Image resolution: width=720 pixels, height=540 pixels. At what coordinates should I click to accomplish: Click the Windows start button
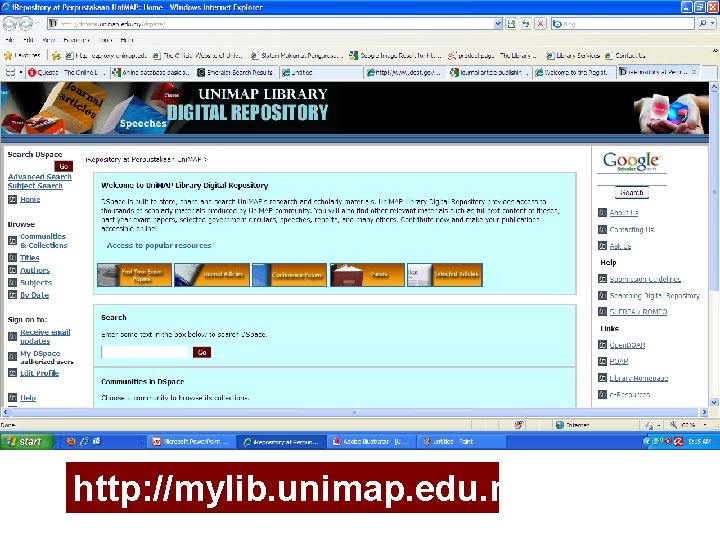(28, 441)
